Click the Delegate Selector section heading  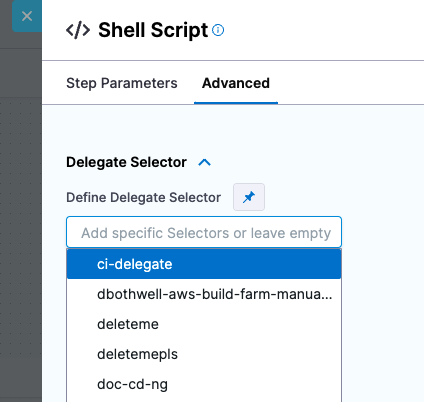click(126, 162)
